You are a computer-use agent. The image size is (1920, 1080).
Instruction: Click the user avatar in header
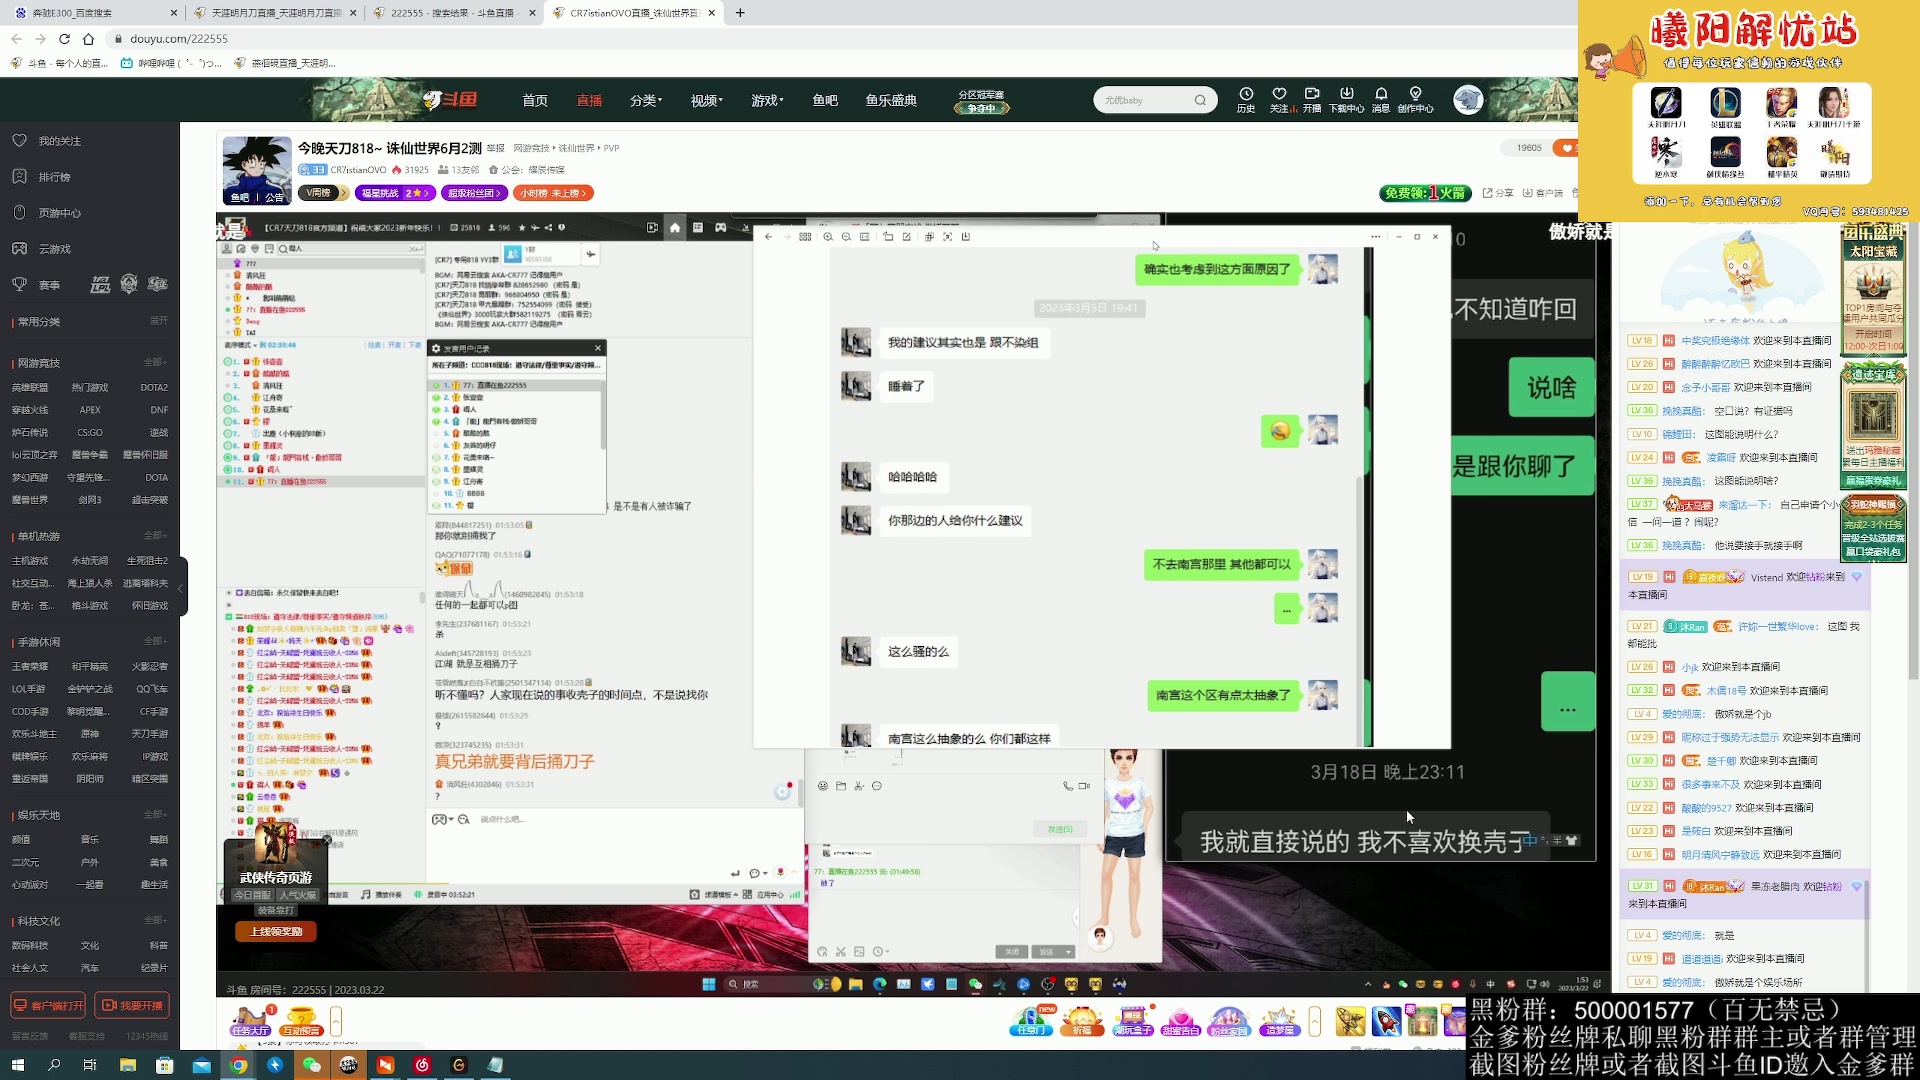tap(1468, 99)
